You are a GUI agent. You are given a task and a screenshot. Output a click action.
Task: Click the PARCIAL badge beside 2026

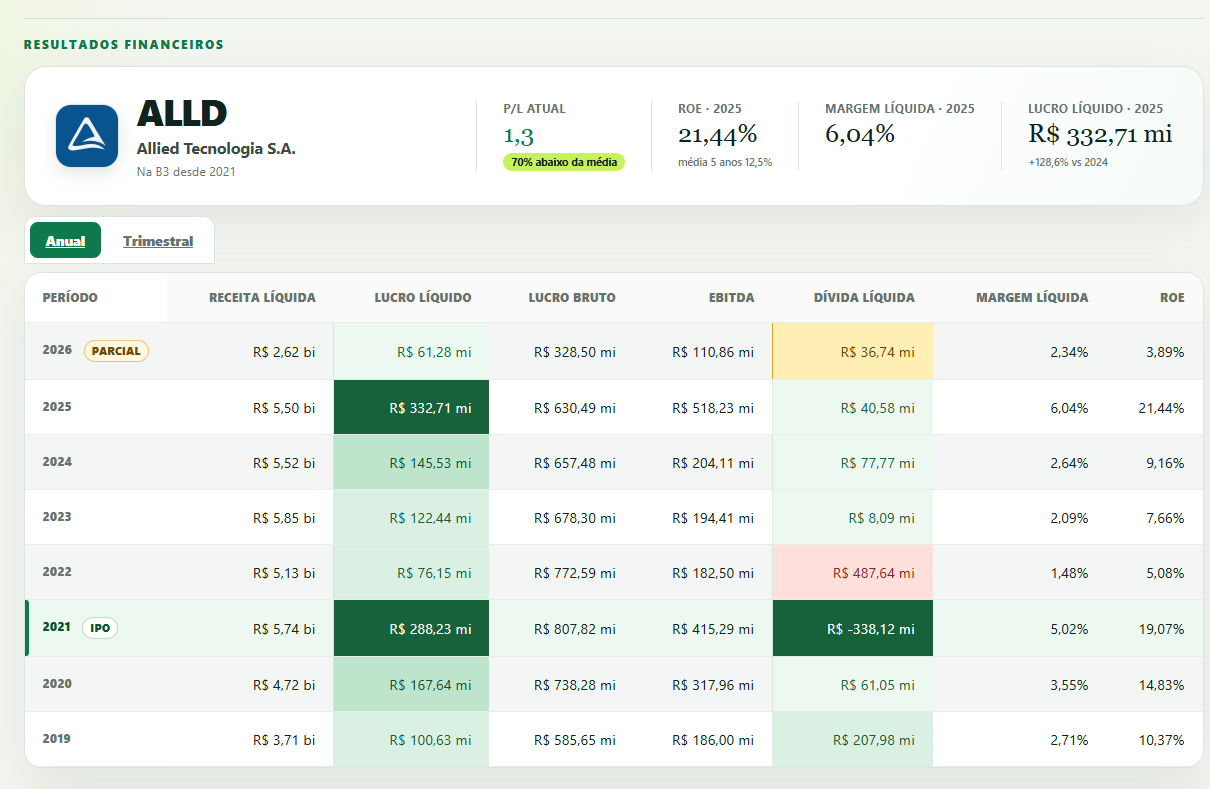pyautogui.click(x=116, y=351)
